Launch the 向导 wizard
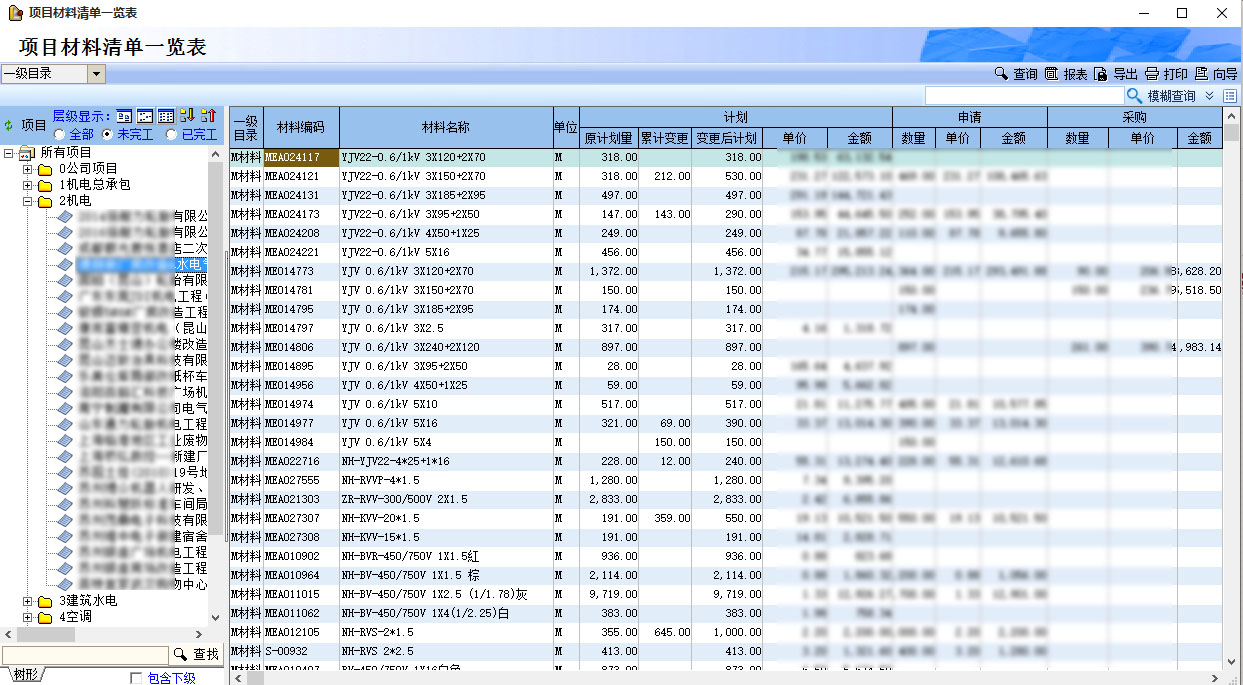 click(x=1215, y=74)
